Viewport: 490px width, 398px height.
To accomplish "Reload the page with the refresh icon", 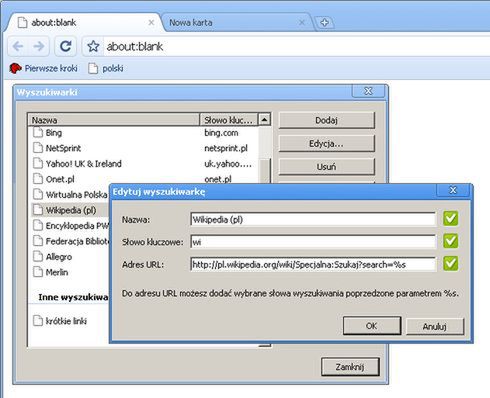I will point(66,46).
